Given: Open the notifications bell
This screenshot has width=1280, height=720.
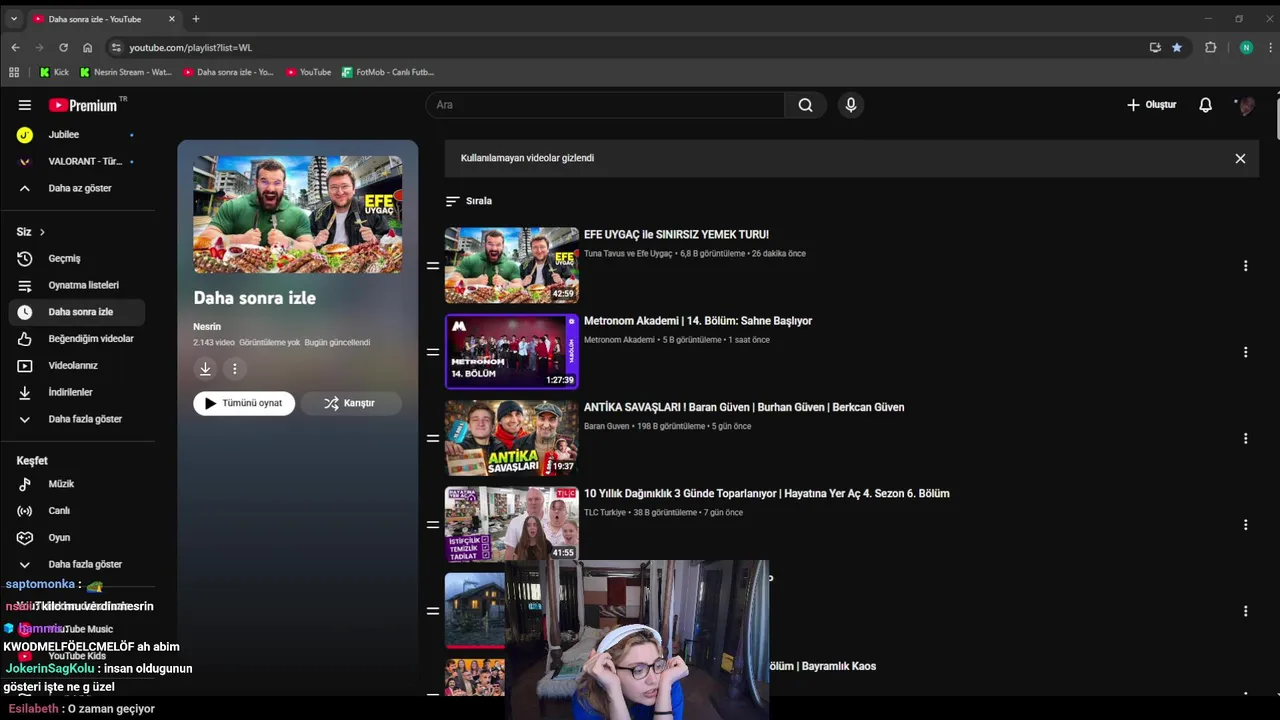Looking at the screenshot, I should [x=1206, y=105].
